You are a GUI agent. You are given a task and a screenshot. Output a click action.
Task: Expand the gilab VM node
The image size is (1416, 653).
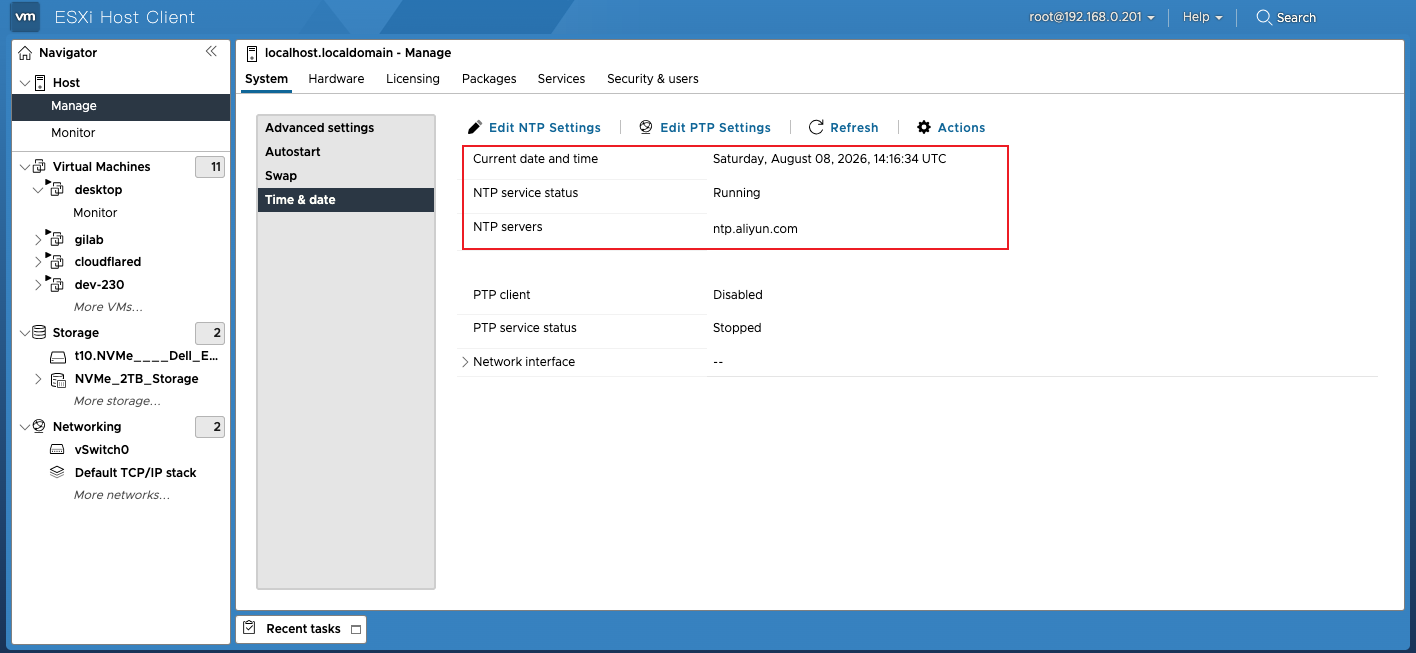coord(39,239)
